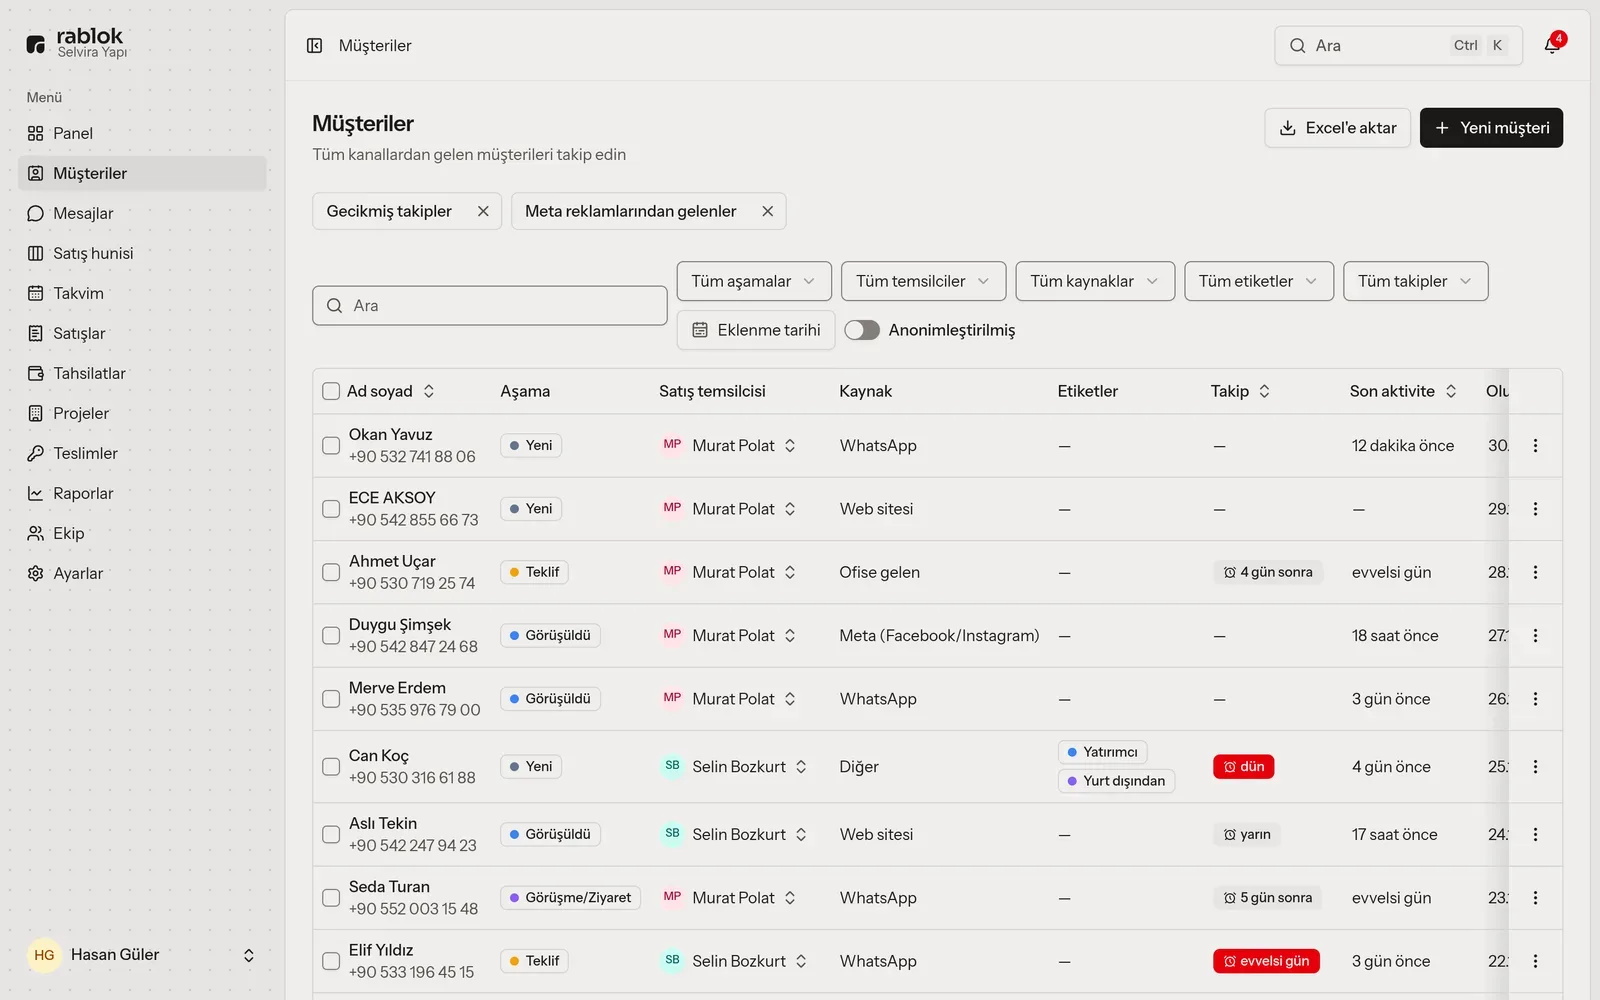This screenshot has width=1600, height=1000.
Task: Click the yarın reminder badge
Action: pyautogui.click(x=1247, y=835)
